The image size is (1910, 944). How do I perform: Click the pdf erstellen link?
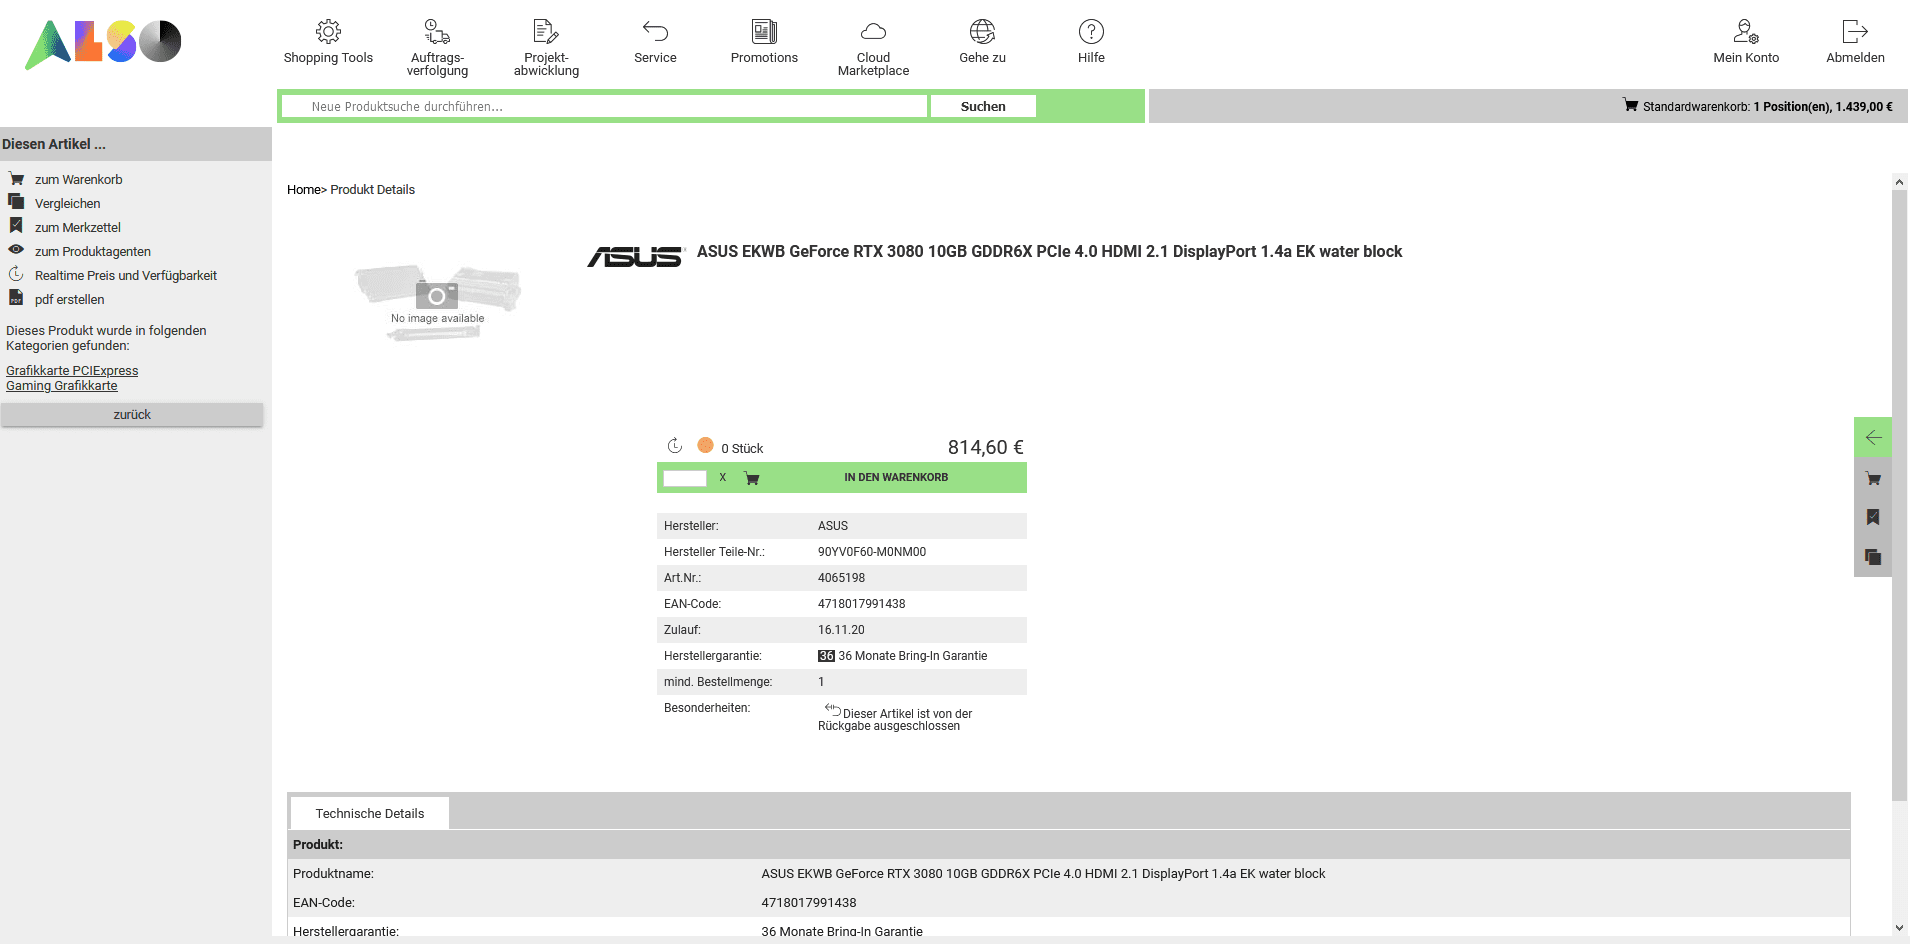point(70,300)
